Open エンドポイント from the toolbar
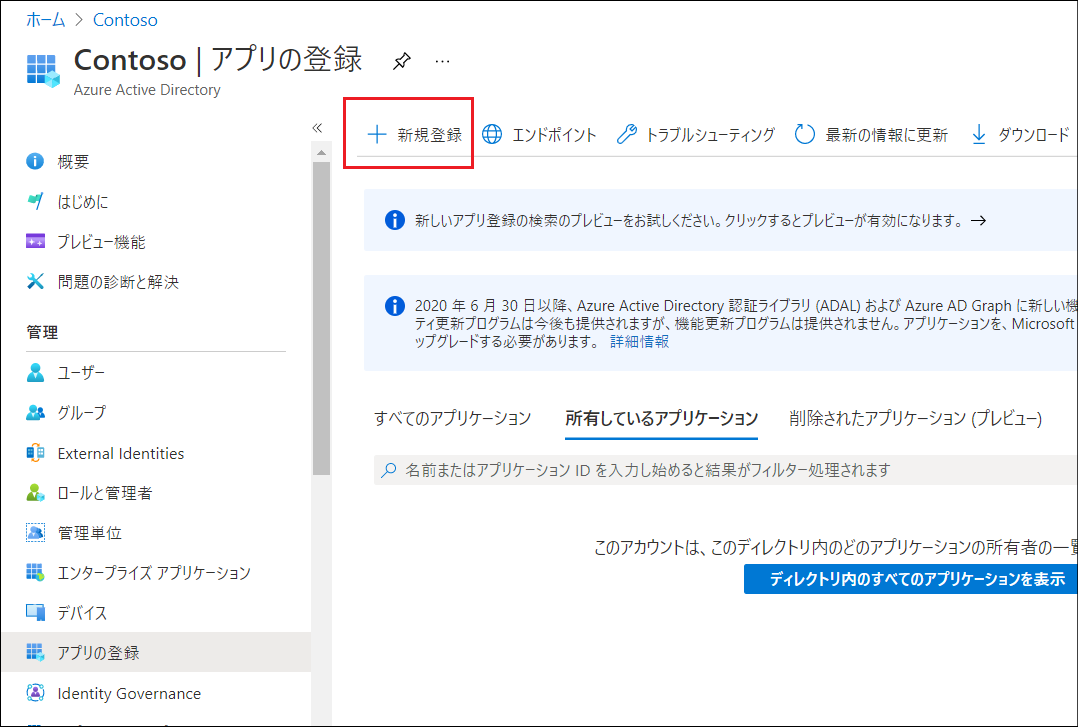This screenshot has width=1078, height=727. 538,135
